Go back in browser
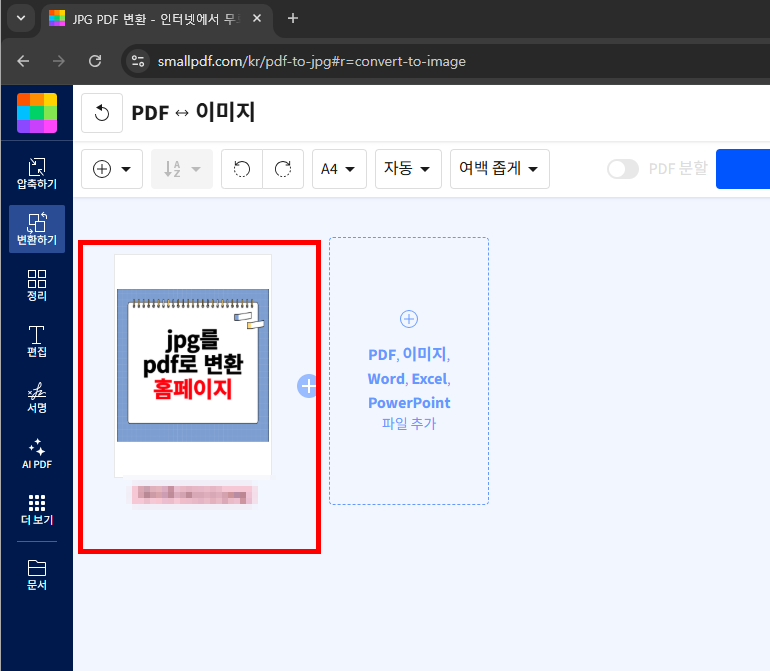This screenshot has height=671, width=770. pos(23,61)
